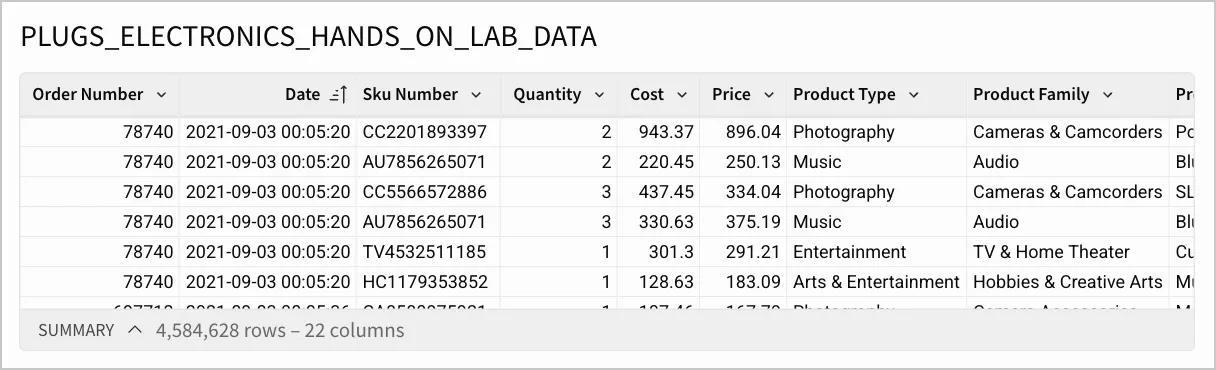Select the Cost cell 301.3
Viewport: 1216px width, 370px height.
click(x=659, y=252)
